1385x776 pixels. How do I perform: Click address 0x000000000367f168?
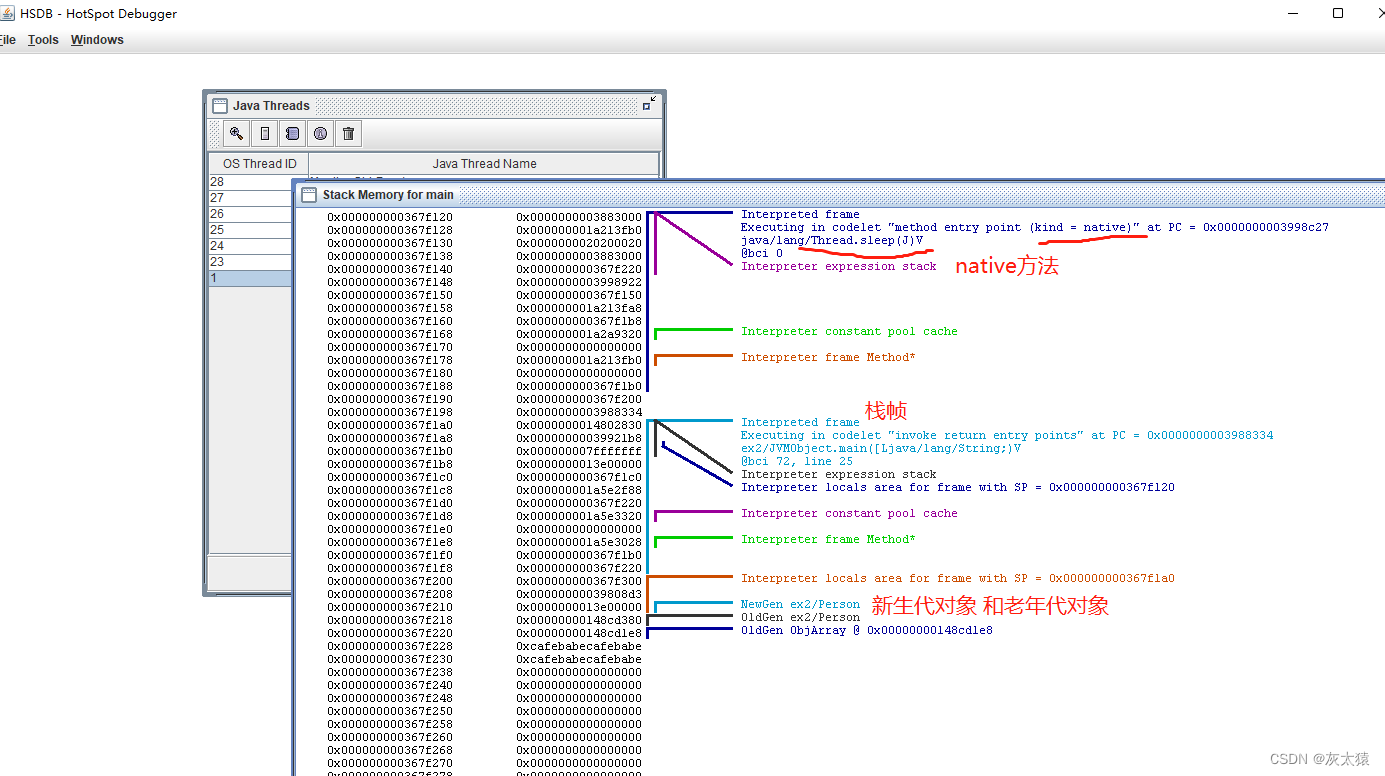click(x=390, y=334)
